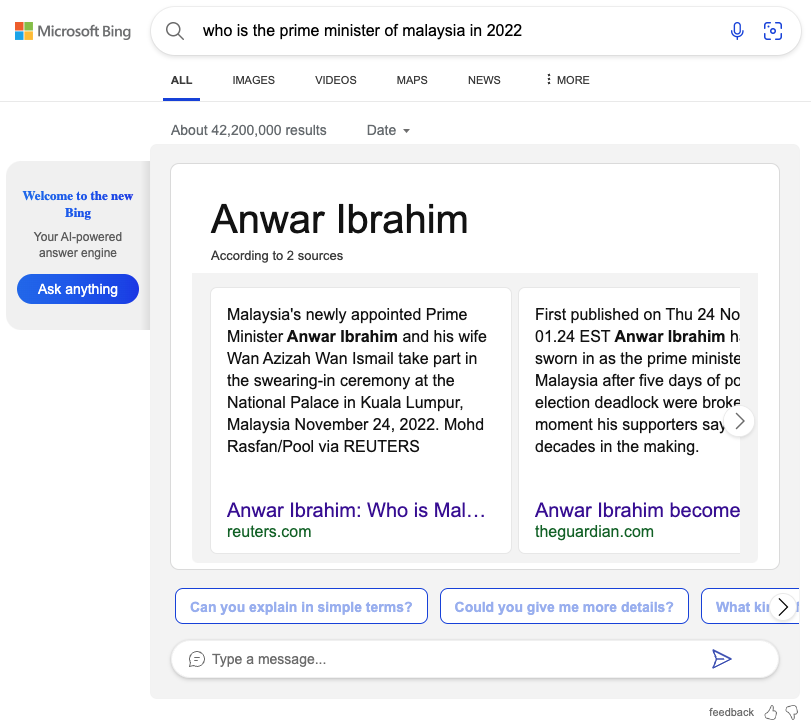811x727 pixels.
Task: Click the magnifying glass search icon
Action: pos(175,31)
